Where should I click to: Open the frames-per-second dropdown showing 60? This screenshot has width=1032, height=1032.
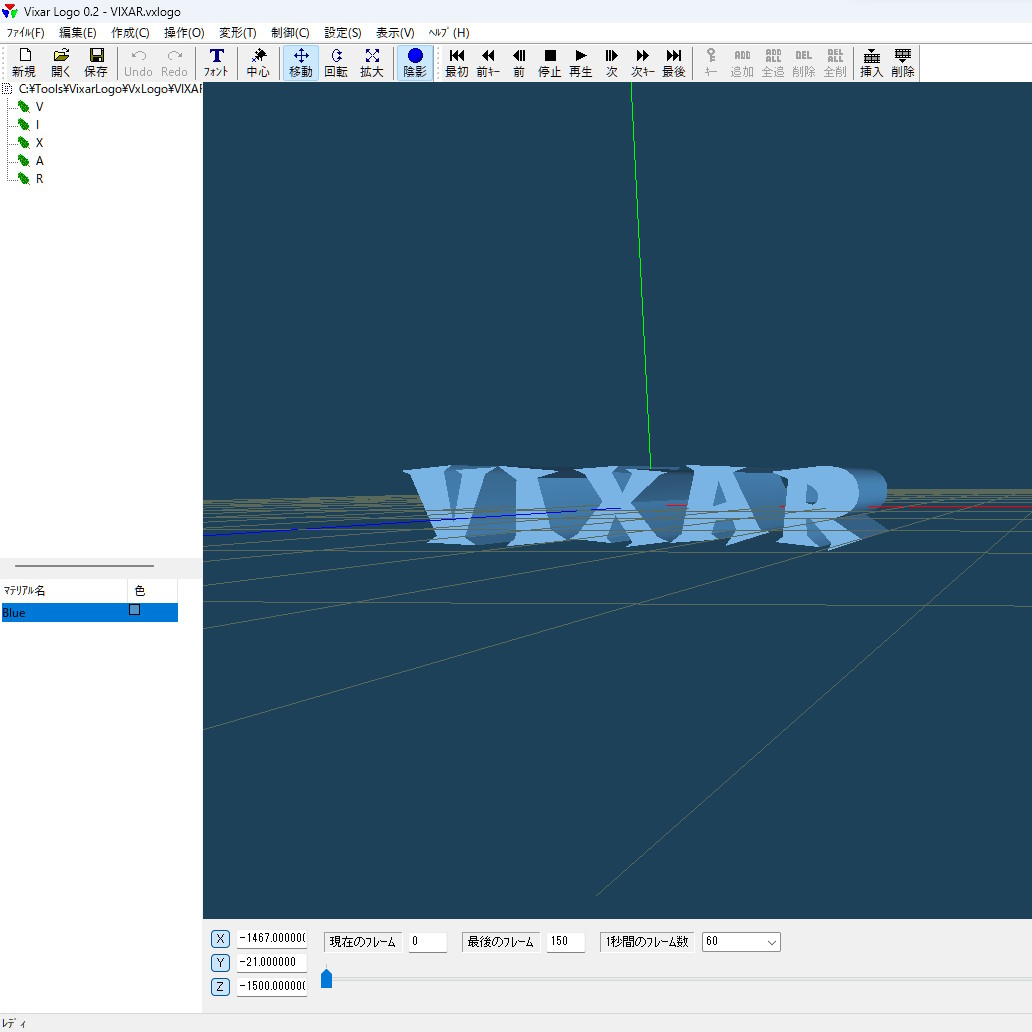(772, 941)
